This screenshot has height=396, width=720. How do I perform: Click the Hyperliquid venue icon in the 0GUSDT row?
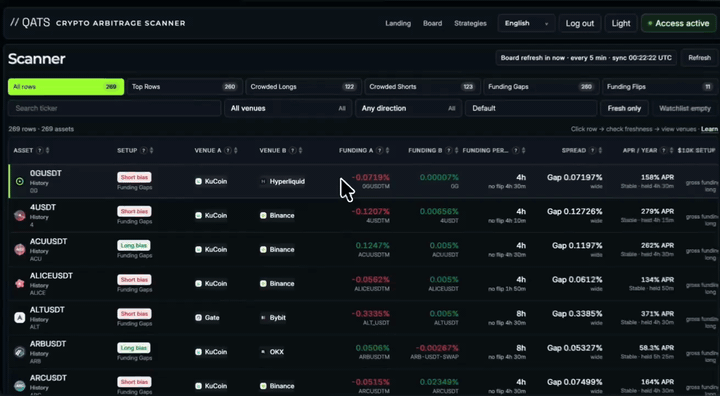coord(264,181)
